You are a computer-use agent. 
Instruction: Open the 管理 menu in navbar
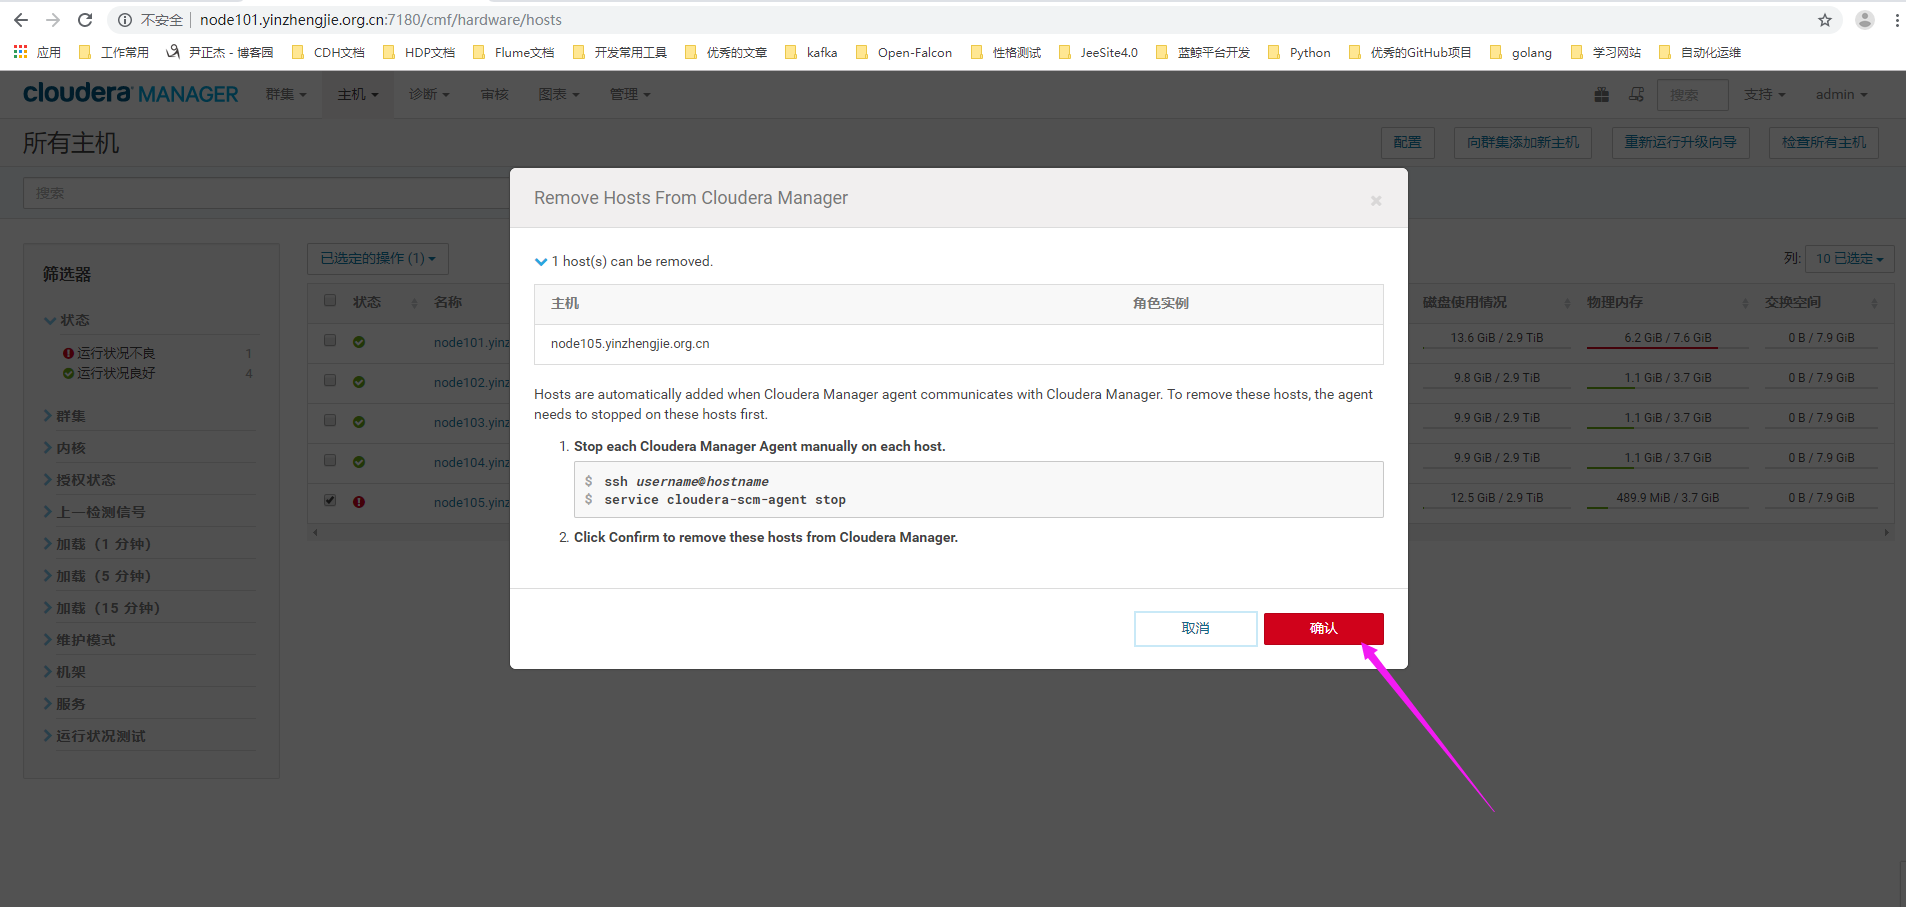coord(630,94)
